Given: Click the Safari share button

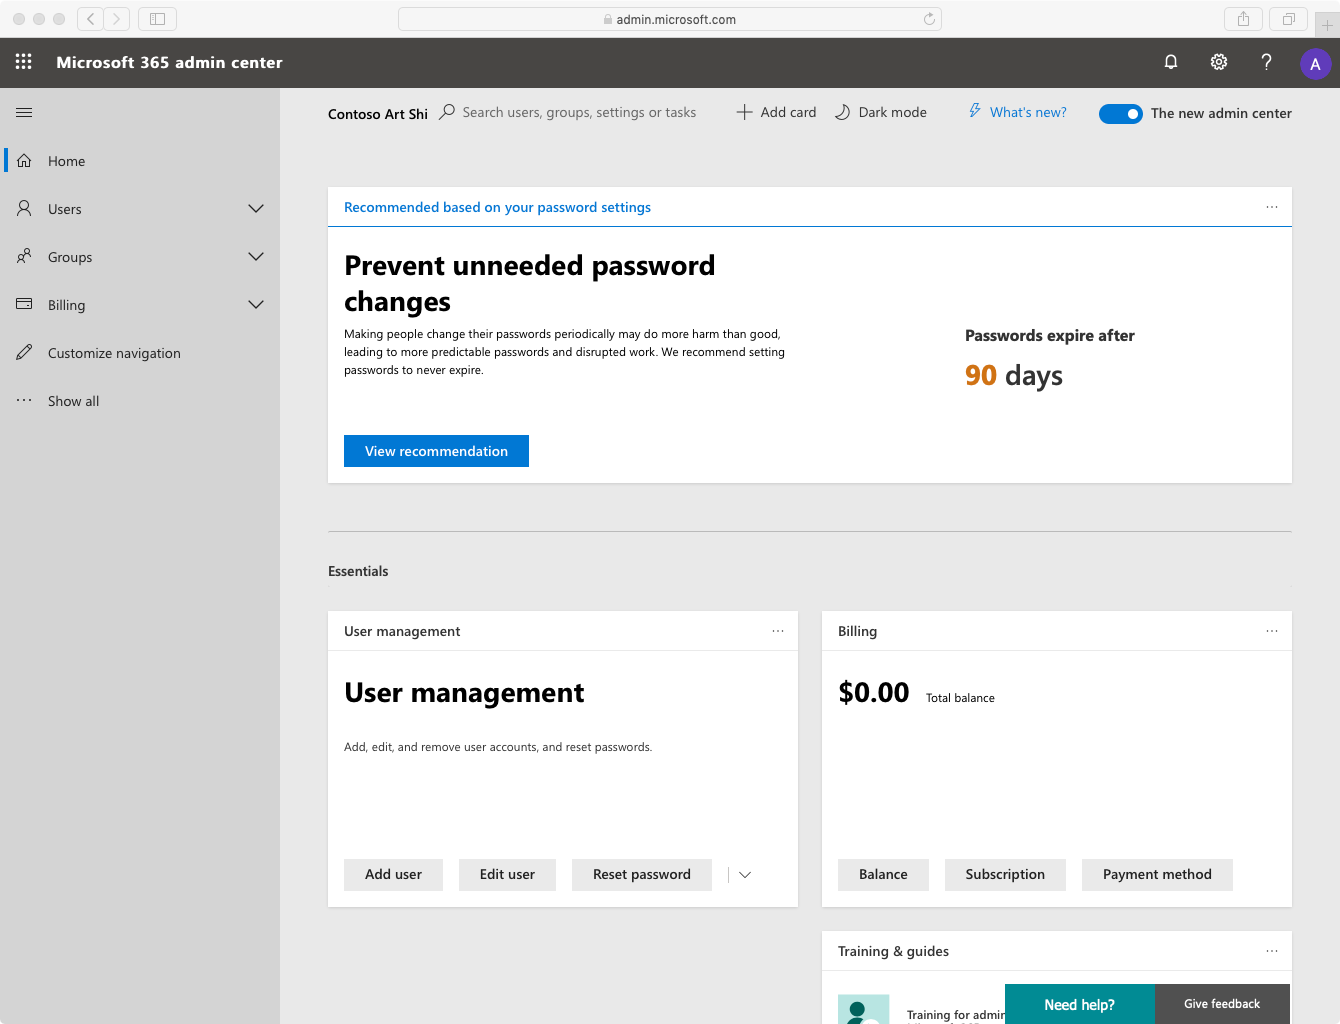Looking at the screenshot, I should pos(1243,19).
